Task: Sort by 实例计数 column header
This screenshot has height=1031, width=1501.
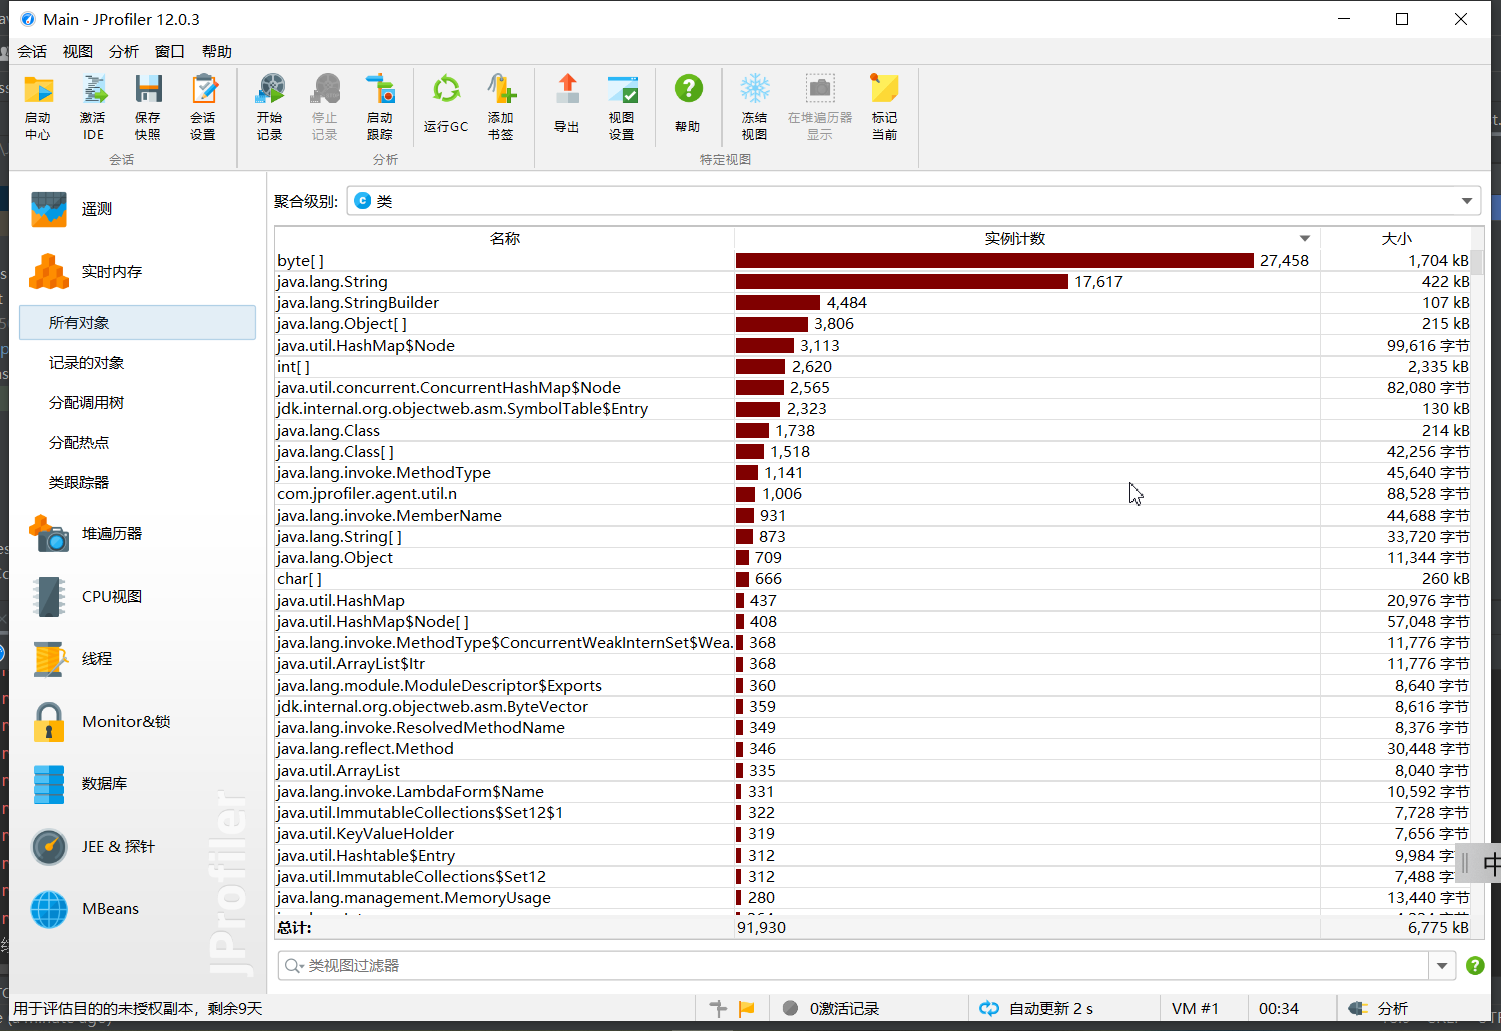Action: coord(1027,238)
